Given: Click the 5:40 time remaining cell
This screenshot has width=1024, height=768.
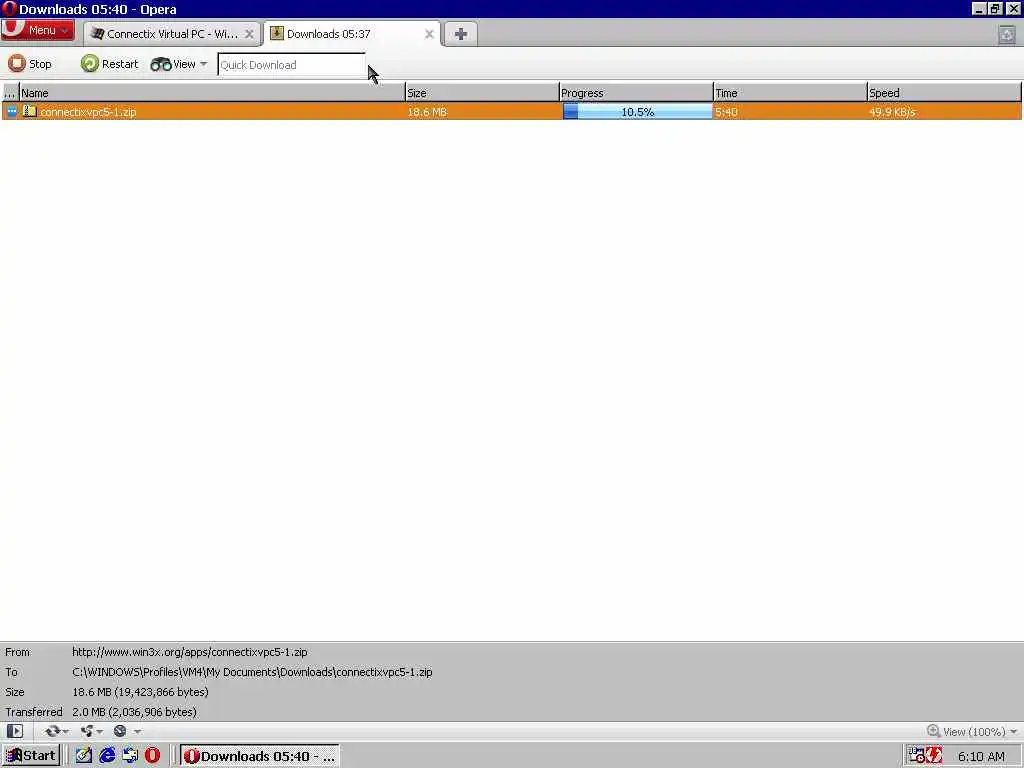Looking at the screenshot, I should point(726,112).
